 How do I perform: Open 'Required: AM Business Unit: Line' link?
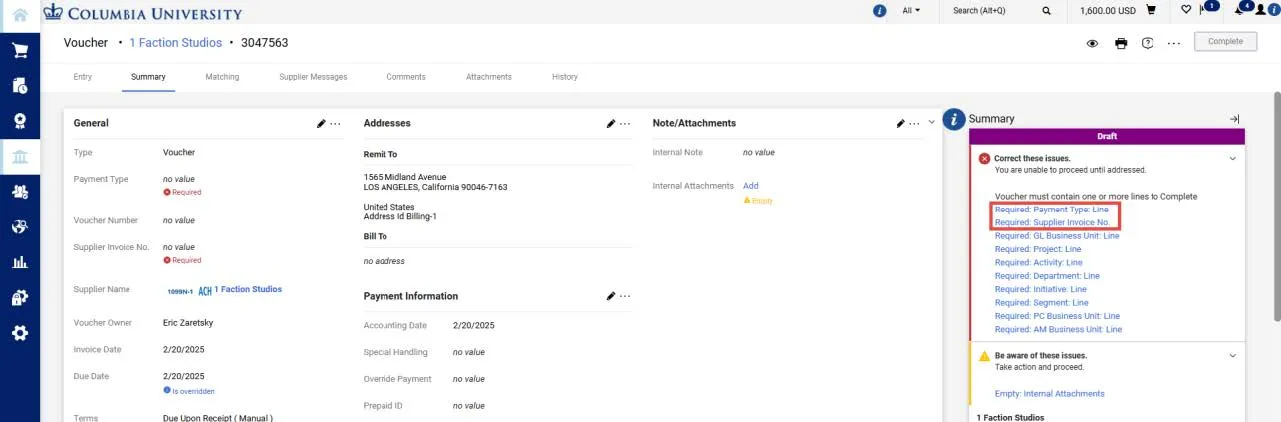tap(1058, 329)
